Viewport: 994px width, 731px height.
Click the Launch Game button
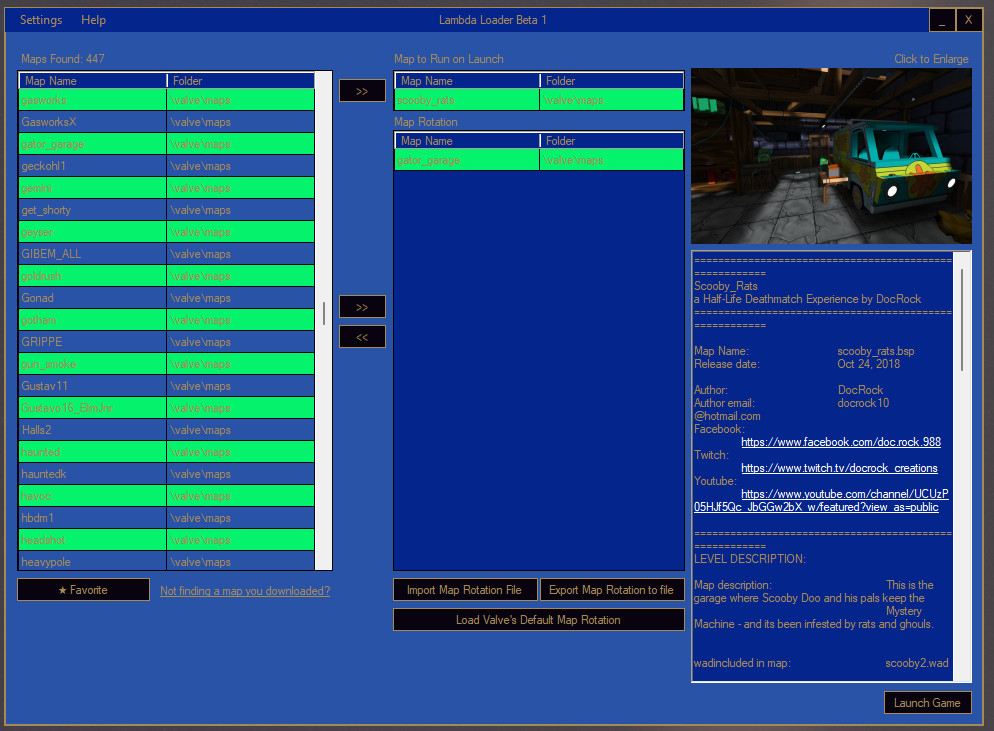click(x=927, y=702)
